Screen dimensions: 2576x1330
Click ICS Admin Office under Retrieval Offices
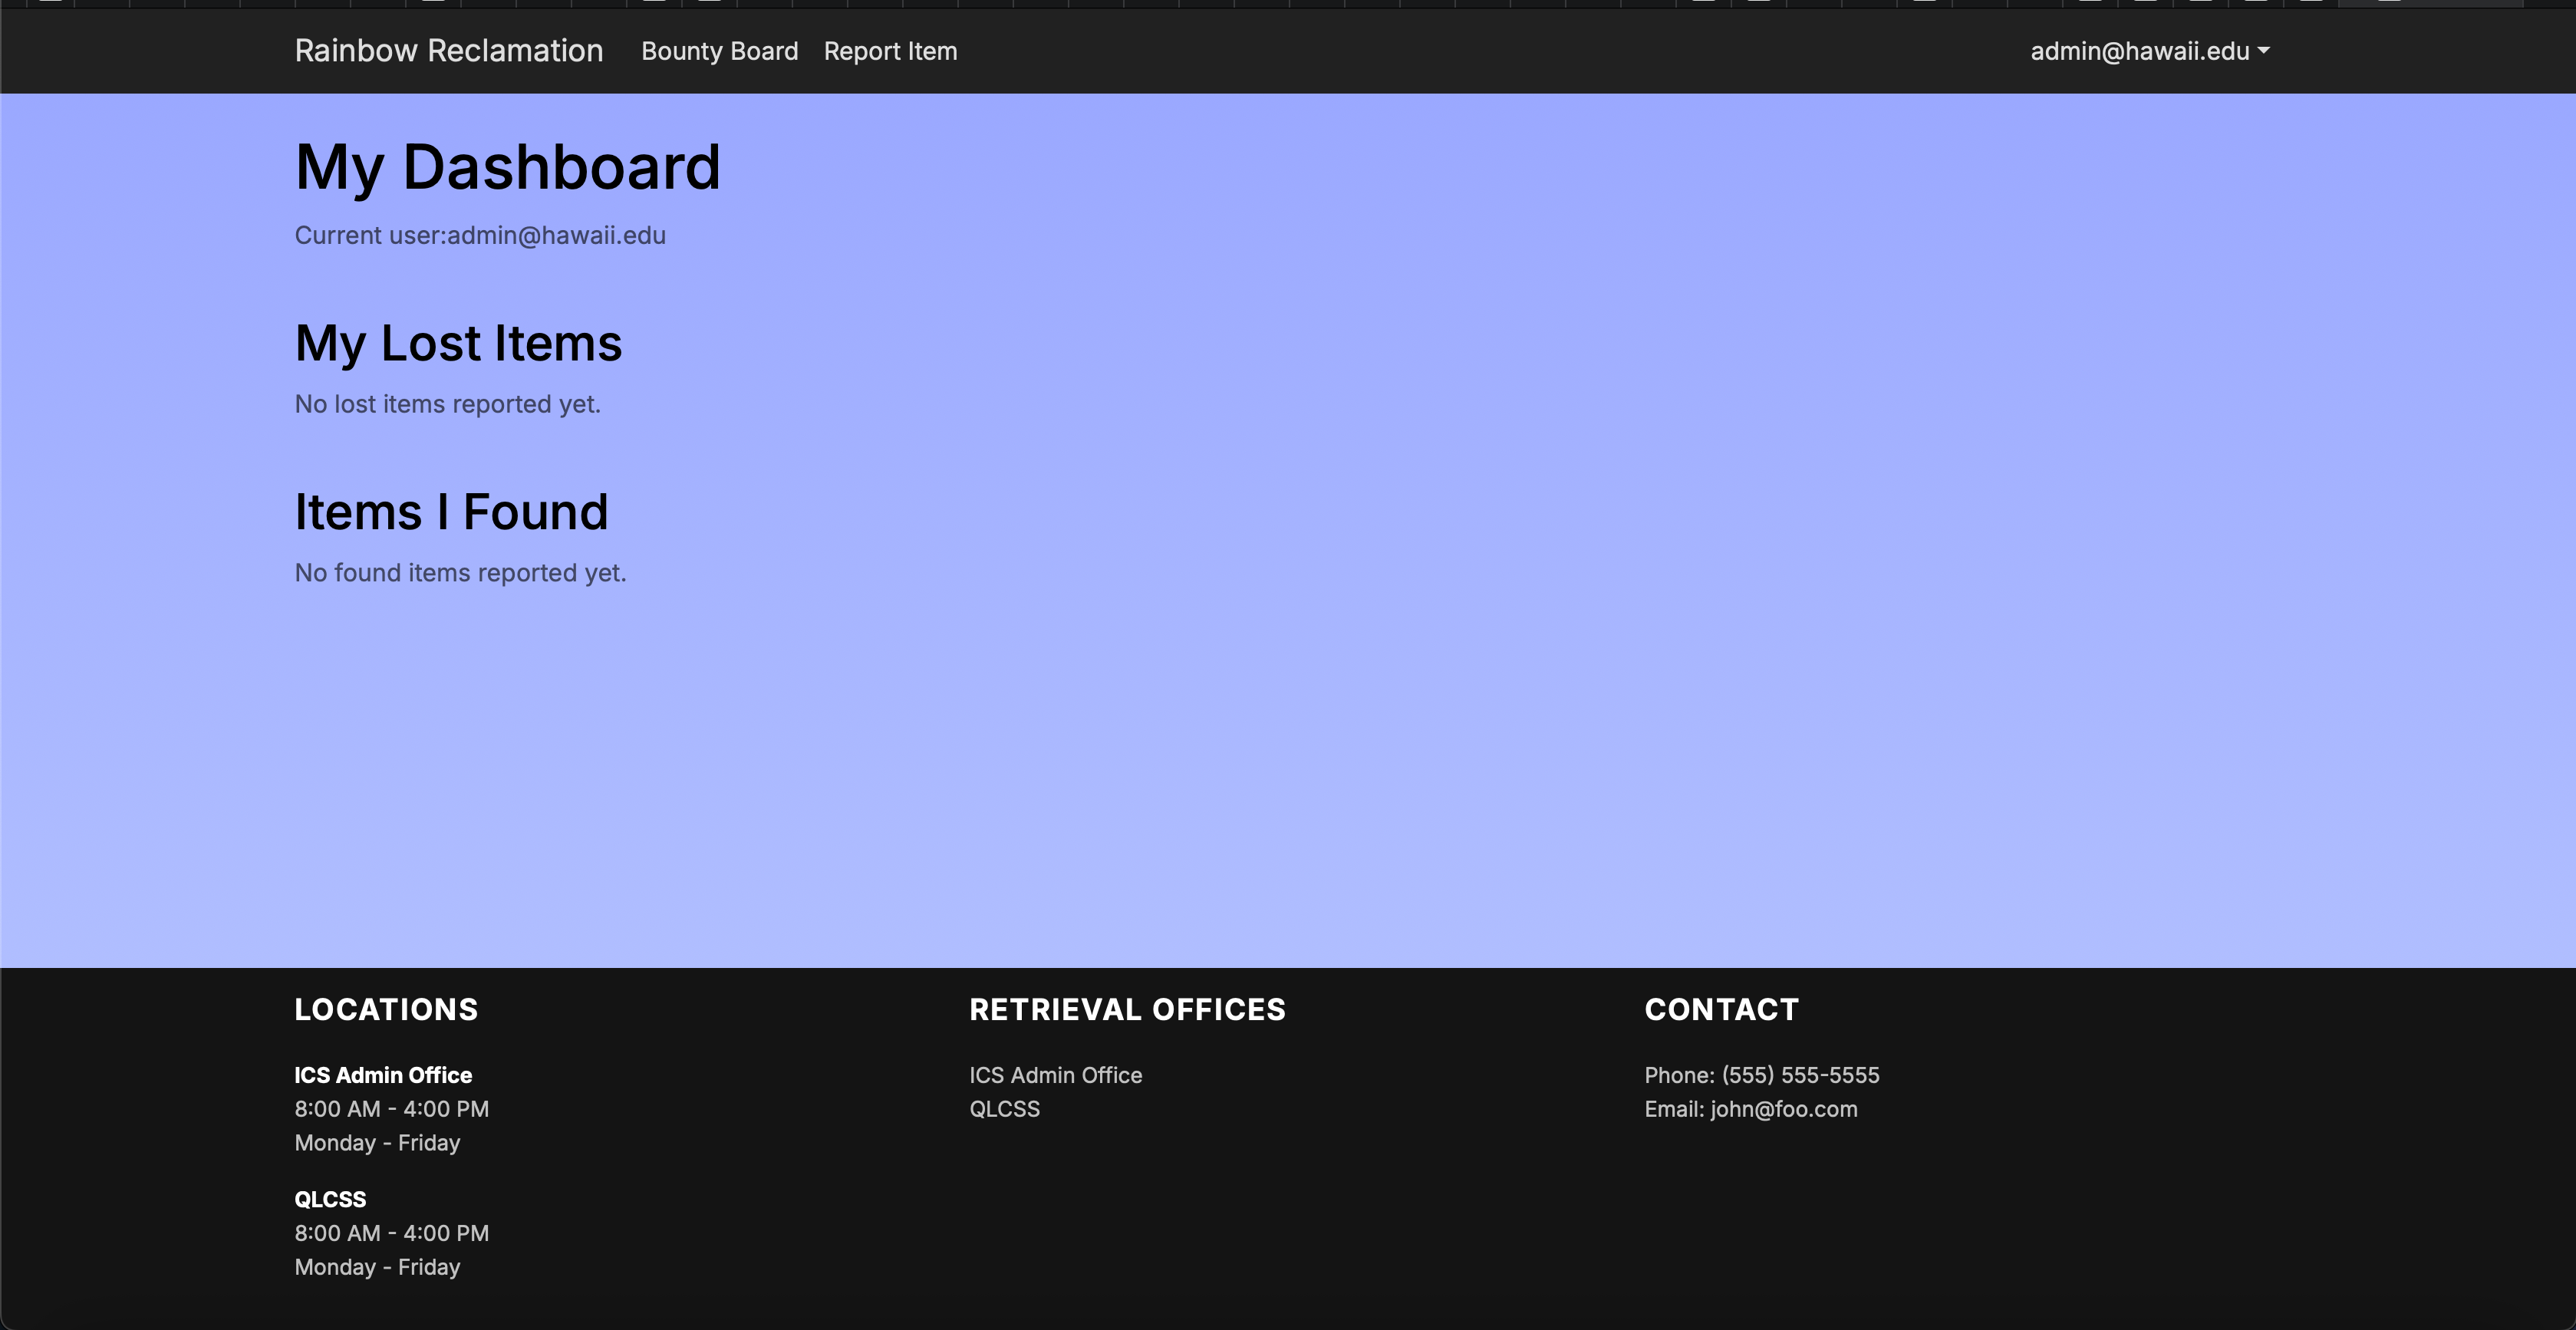1055,1075
